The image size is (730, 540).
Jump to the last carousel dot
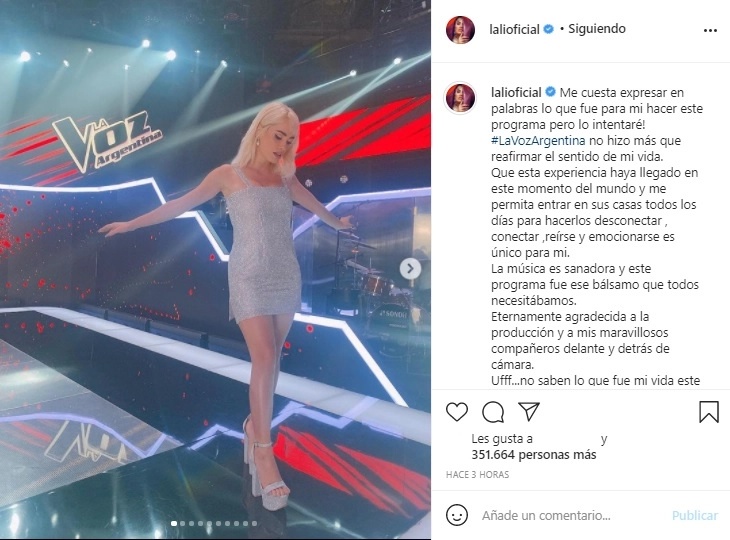[254, 523]
